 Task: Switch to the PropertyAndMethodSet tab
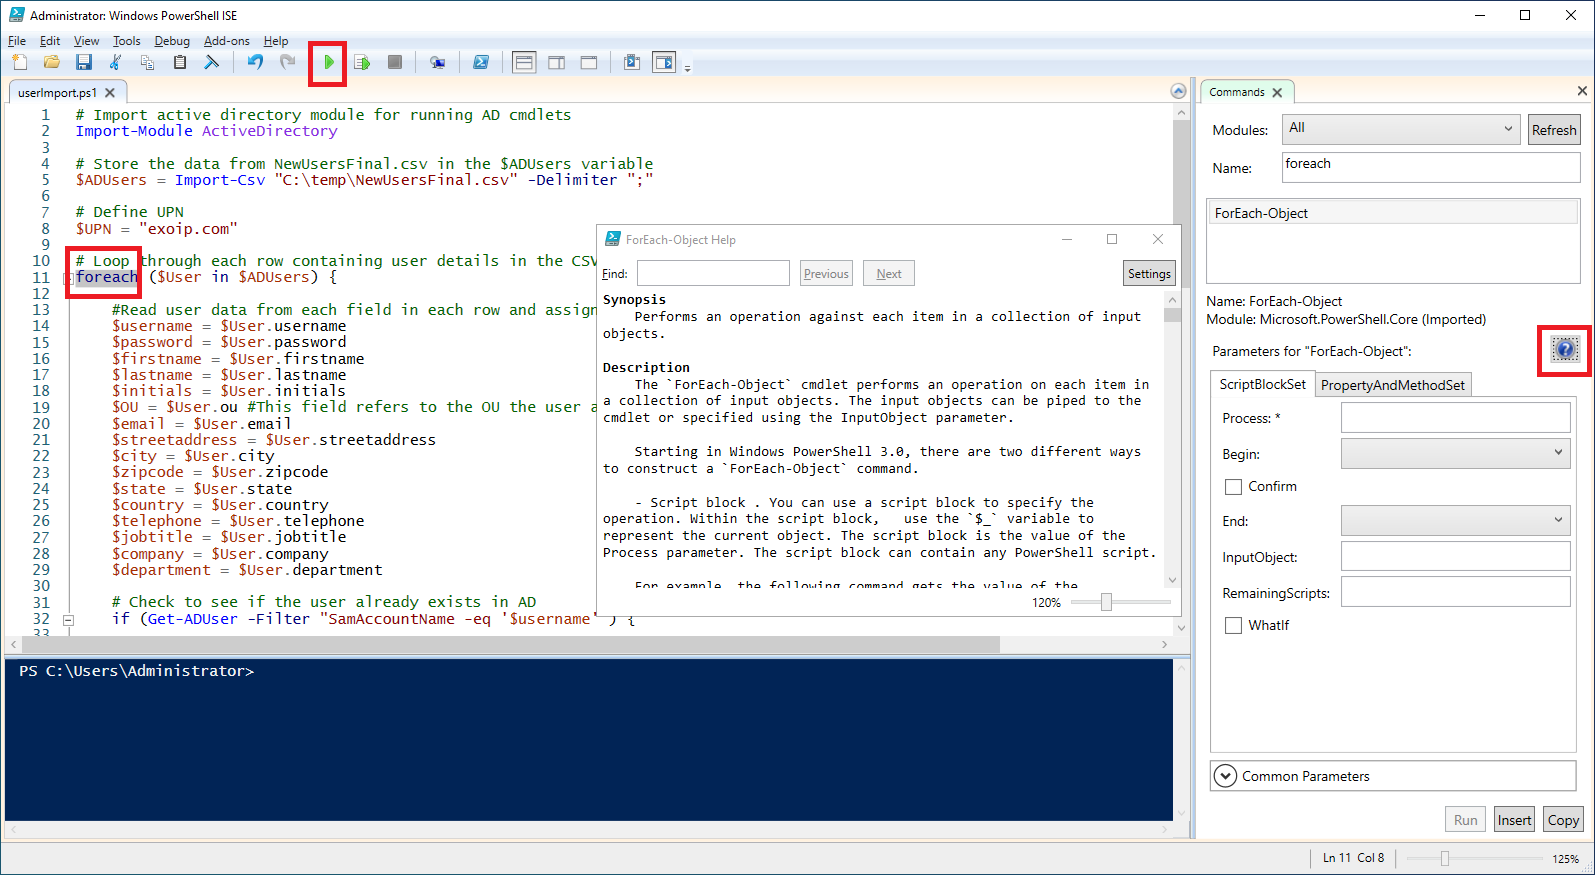coord(1392,385)
